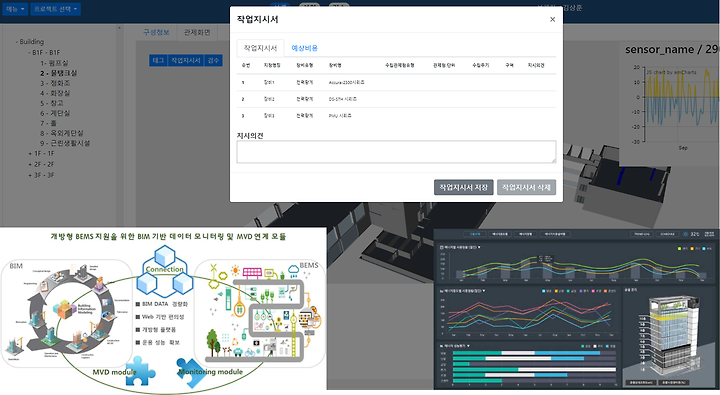
Task: Click the SCHEDULE dashboard button
Action: (667, 234)
